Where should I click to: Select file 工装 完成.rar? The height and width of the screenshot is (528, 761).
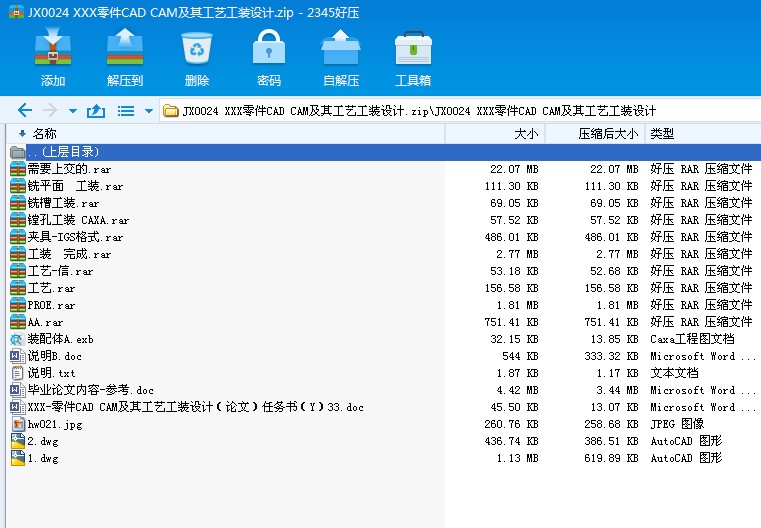click(x=69, y=254)
